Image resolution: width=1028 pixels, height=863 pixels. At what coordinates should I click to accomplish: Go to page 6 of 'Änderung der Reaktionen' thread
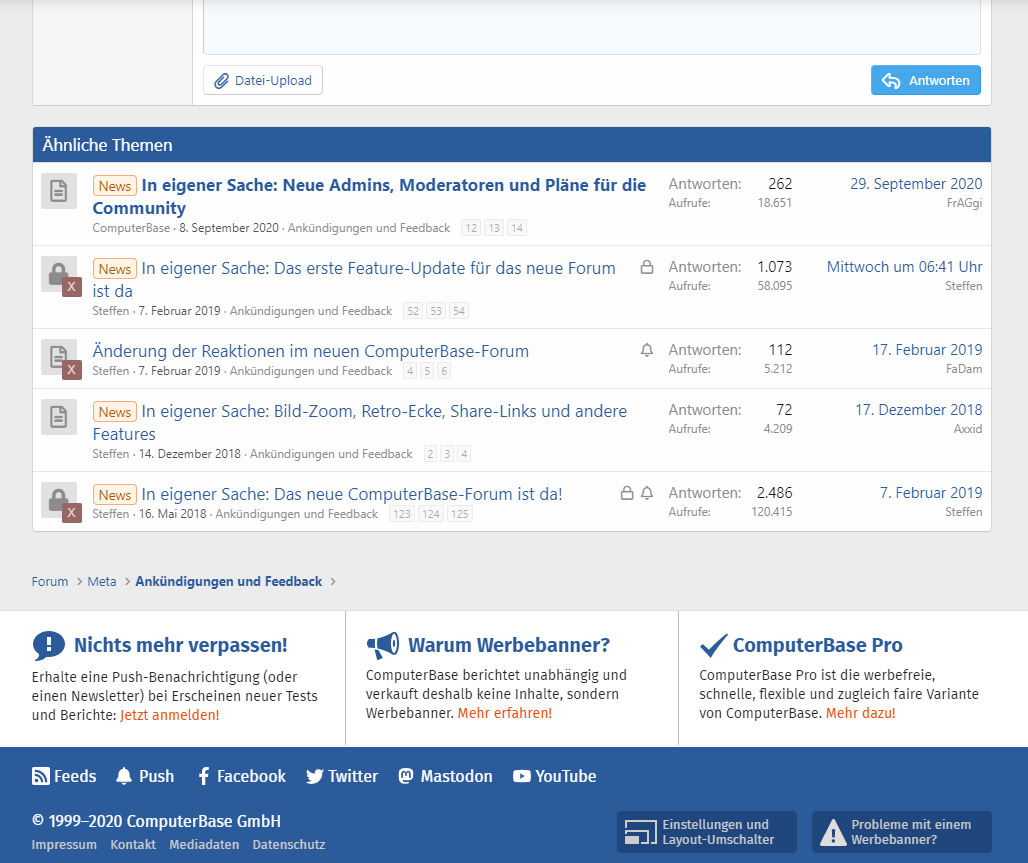click(444, 371)
